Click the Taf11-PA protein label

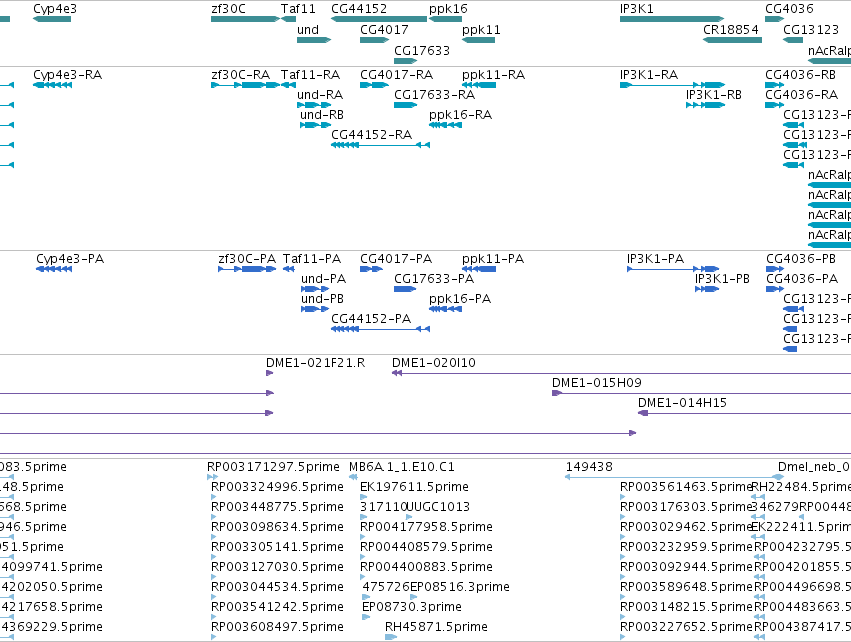coord(312,258)
